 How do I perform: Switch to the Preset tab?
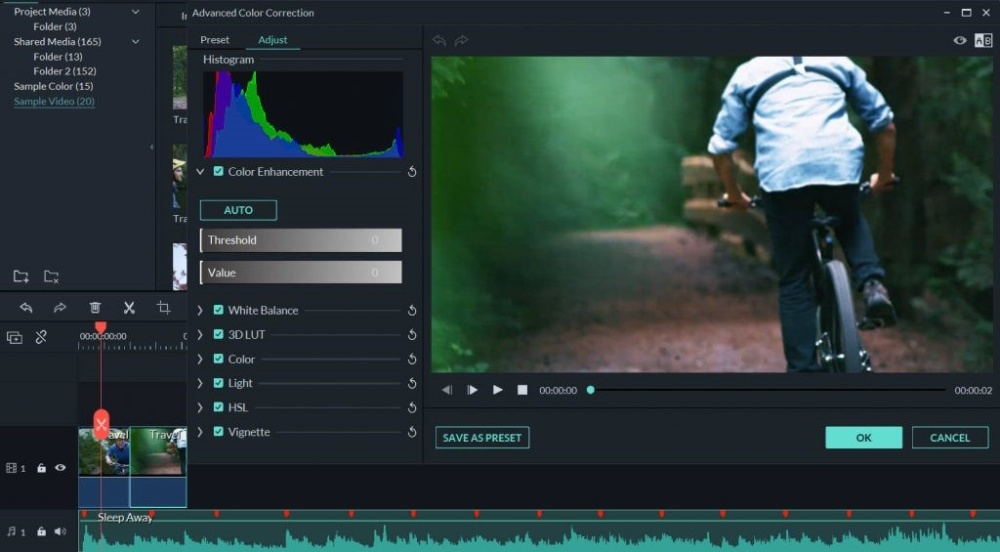[214, 40]
